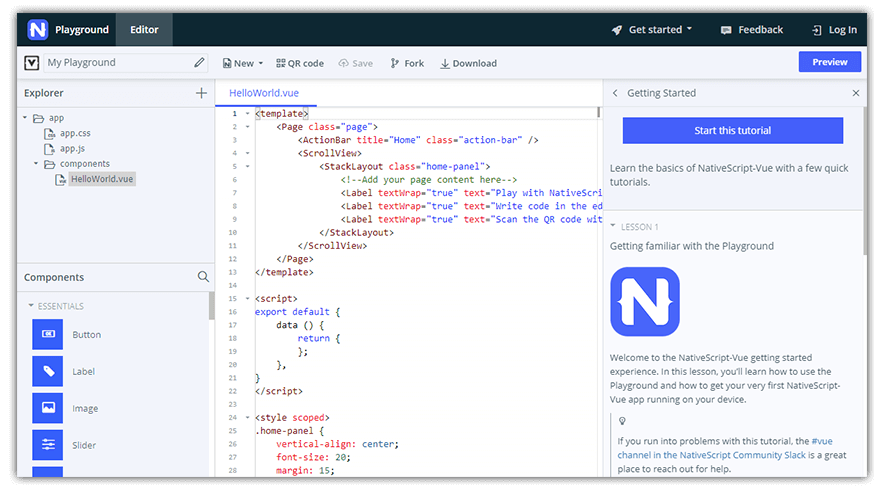Open the Editor tab
883x494 pixels.
pyautogui.click(x=144, y=30)
